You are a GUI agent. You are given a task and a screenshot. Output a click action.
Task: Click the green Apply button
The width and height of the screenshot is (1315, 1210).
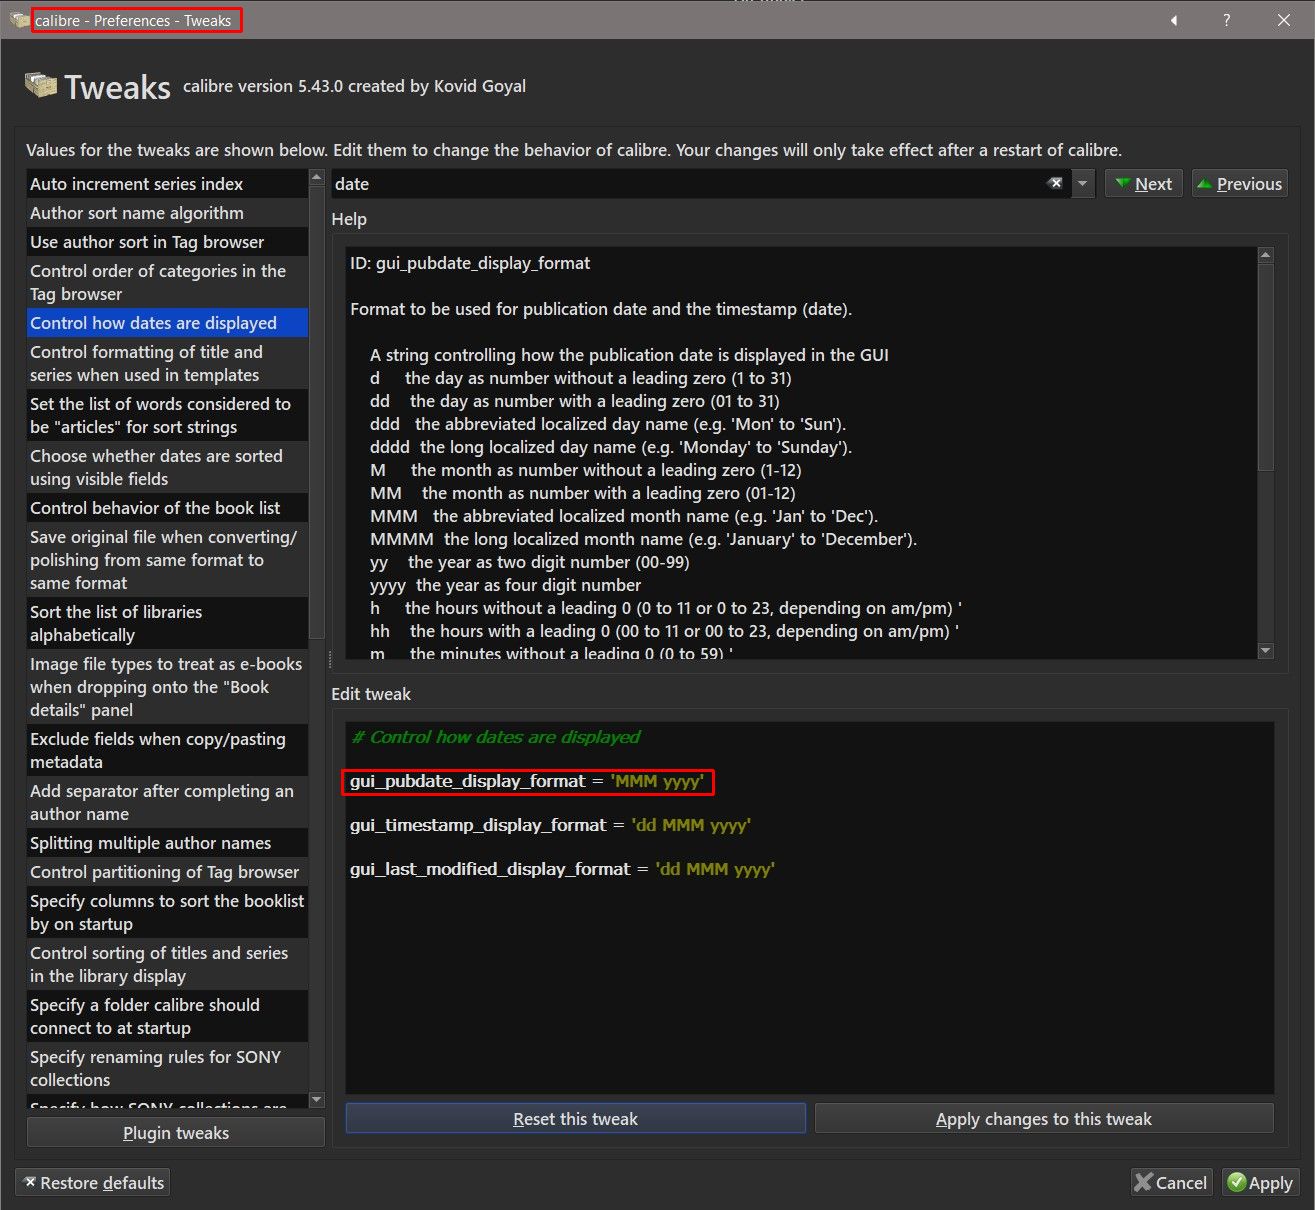tap(1261, 1183)
